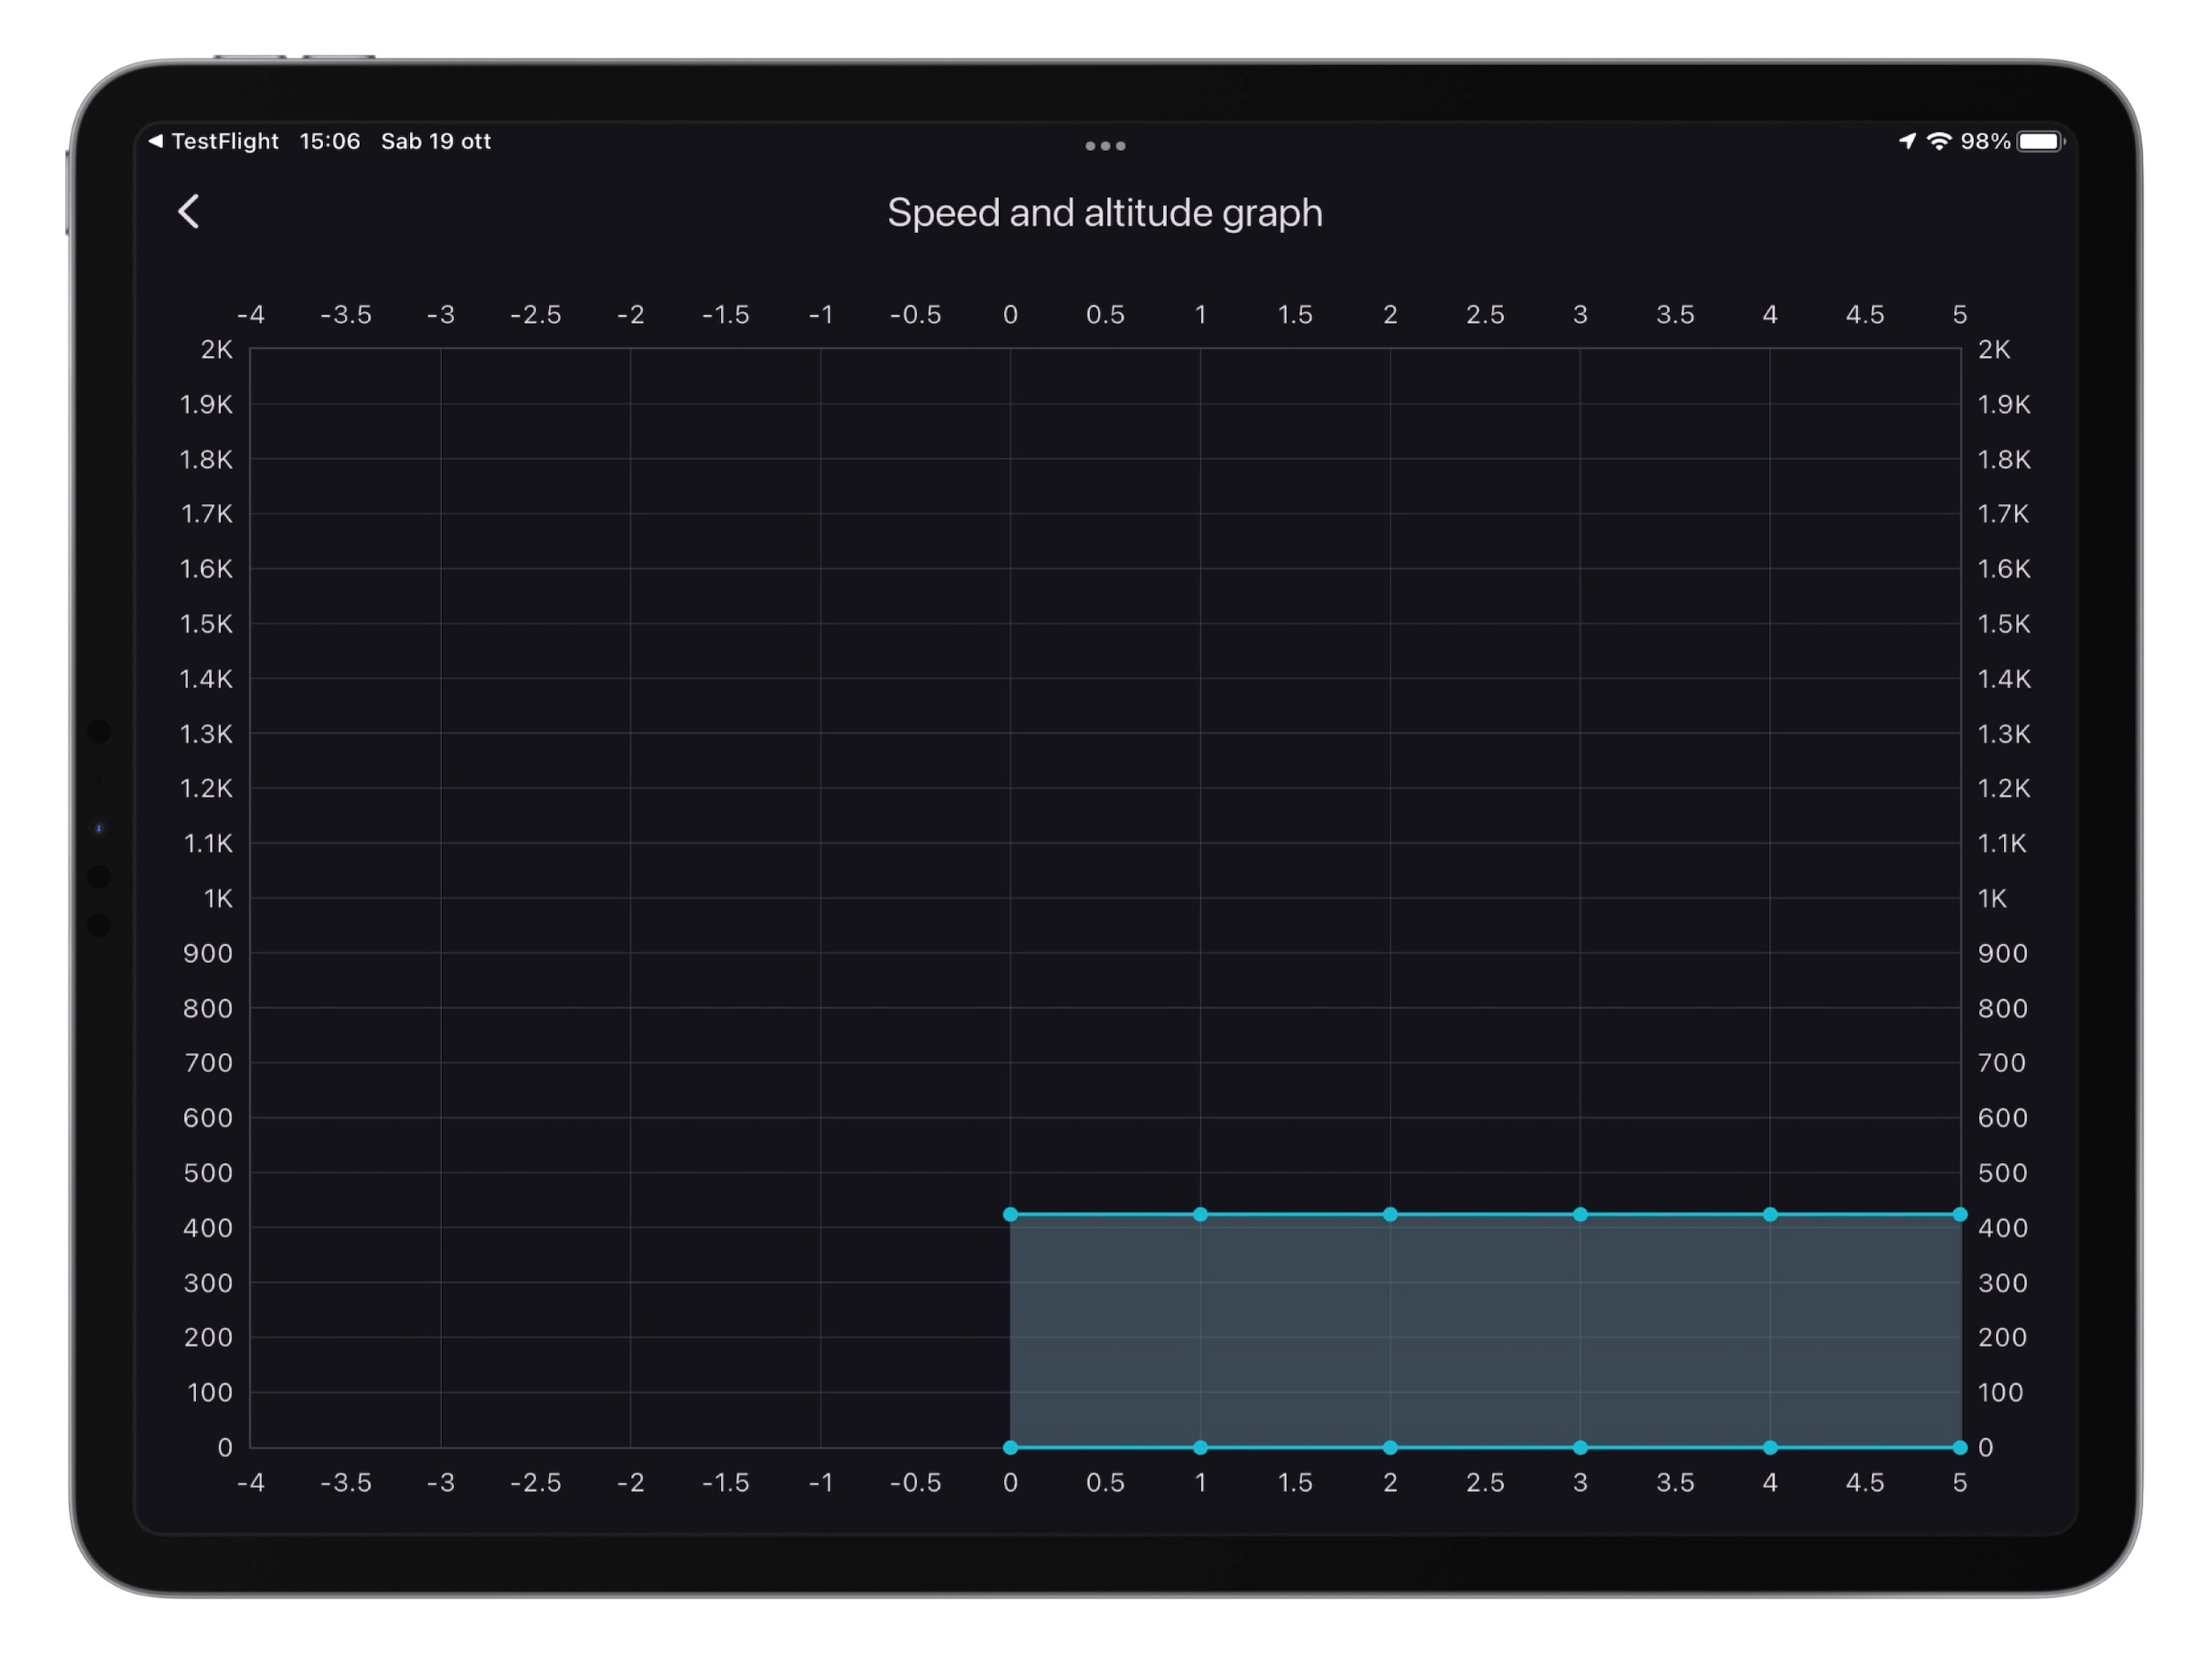Image resolution: width=2212 pixels, height=1659 pixels.
Task: Select upper line data point at x=5
Action: click(1960, 1214)
